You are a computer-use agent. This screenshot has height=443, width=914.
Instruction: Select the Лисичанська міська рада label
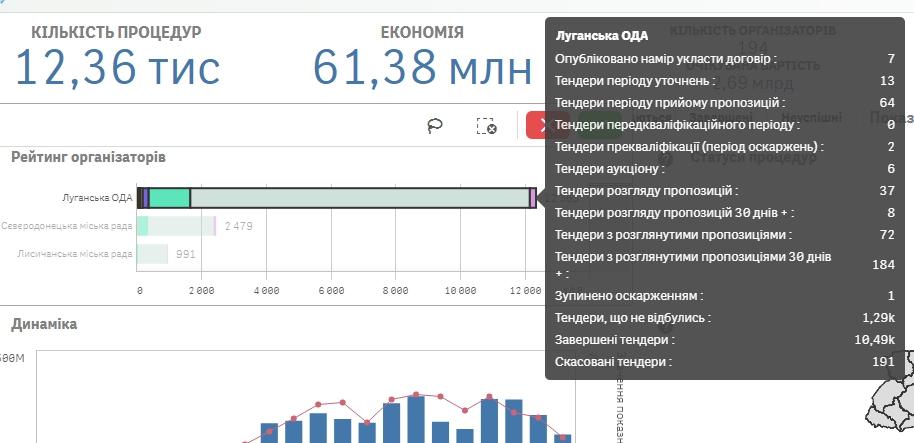(x=75, y=254)
